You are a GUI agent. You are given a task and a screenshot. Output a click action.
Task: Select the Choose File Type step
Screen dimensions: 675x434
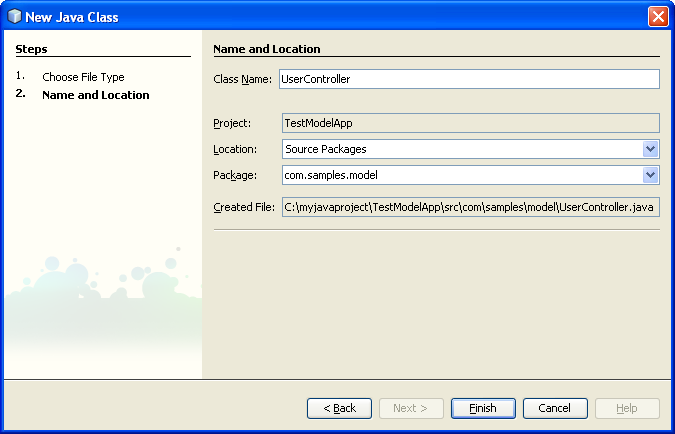click(83, 77)
